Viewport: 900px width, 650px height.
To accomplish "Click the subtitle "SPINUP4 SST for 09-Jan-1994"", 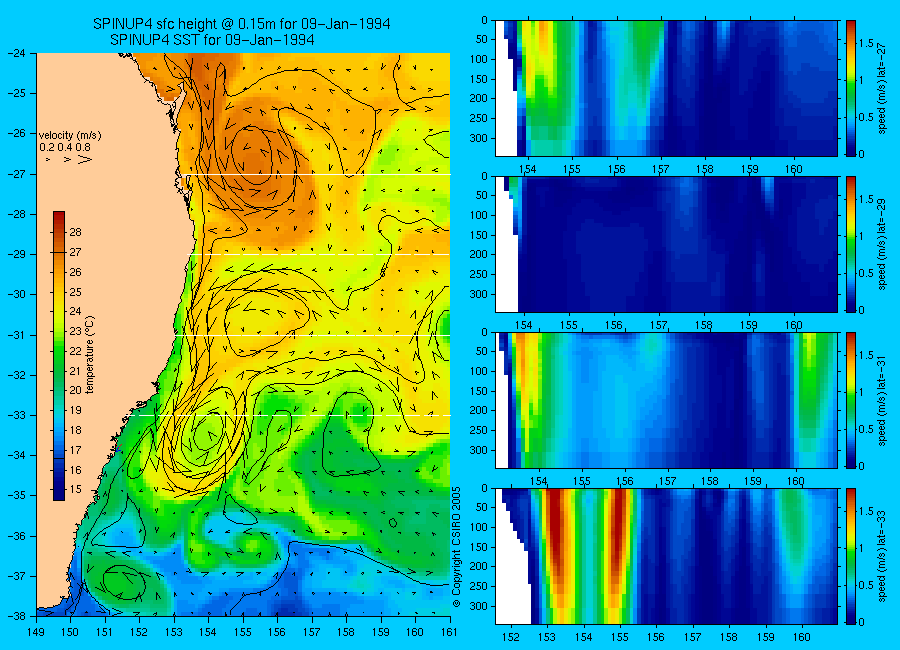I will [212, 40].
